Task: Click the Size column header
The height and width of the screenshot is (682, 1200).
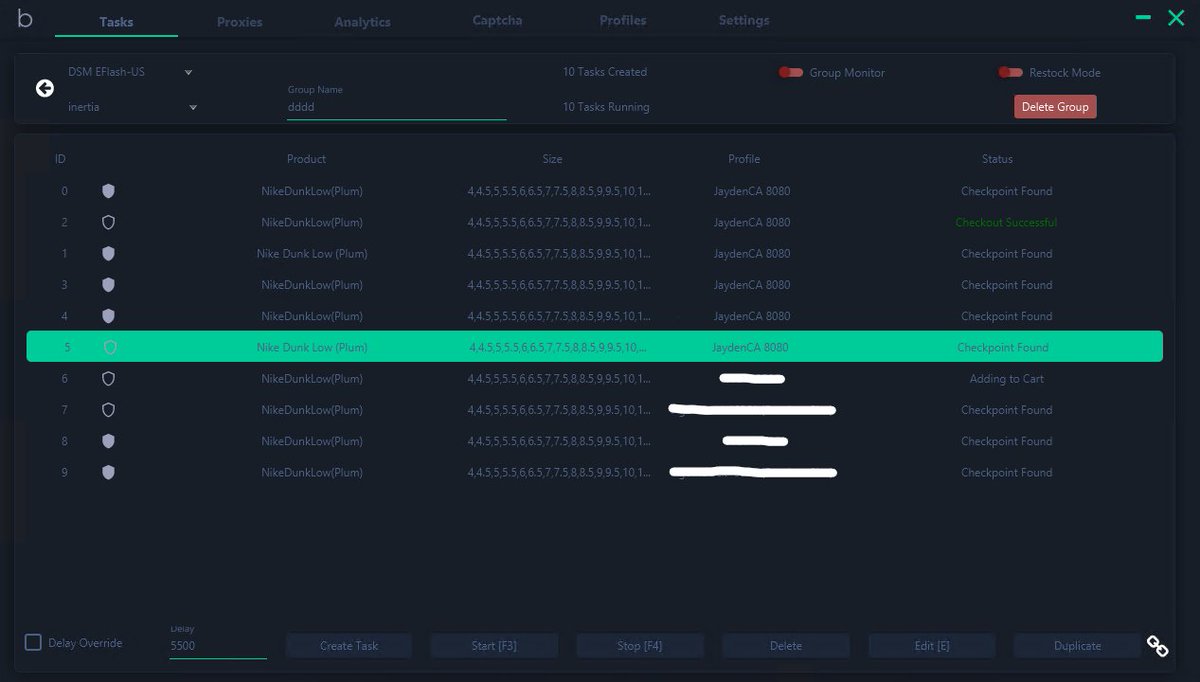Action: [x=552, y=159]
